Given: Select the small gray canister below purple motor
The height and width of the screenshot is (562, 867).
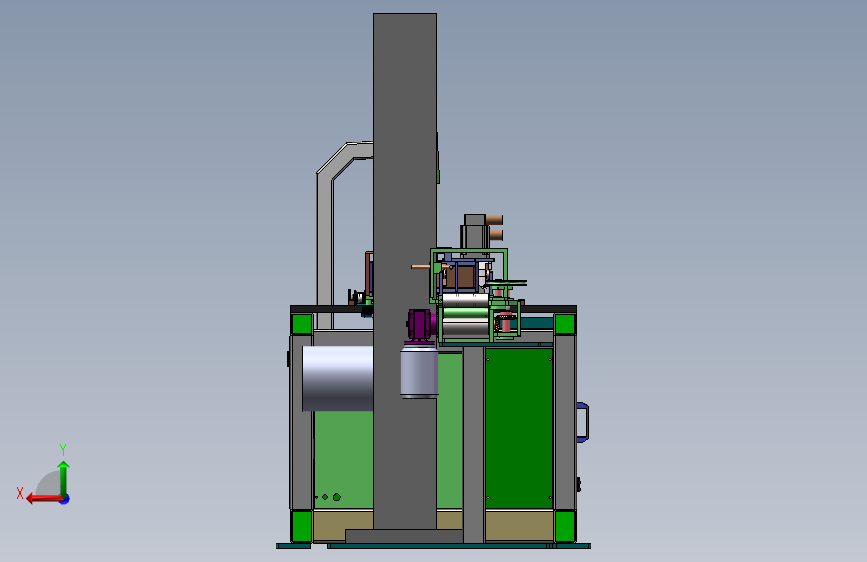Looking at the screenshot, I should (x=419, y=370).
